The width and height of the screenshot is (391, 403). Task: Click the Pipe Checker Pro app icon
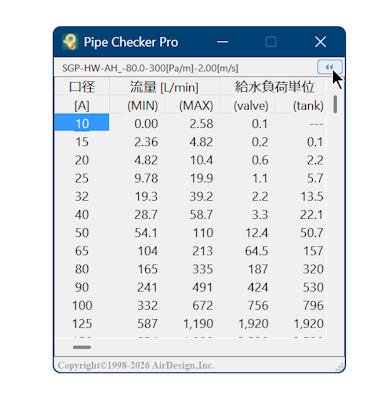click(70, 42)
